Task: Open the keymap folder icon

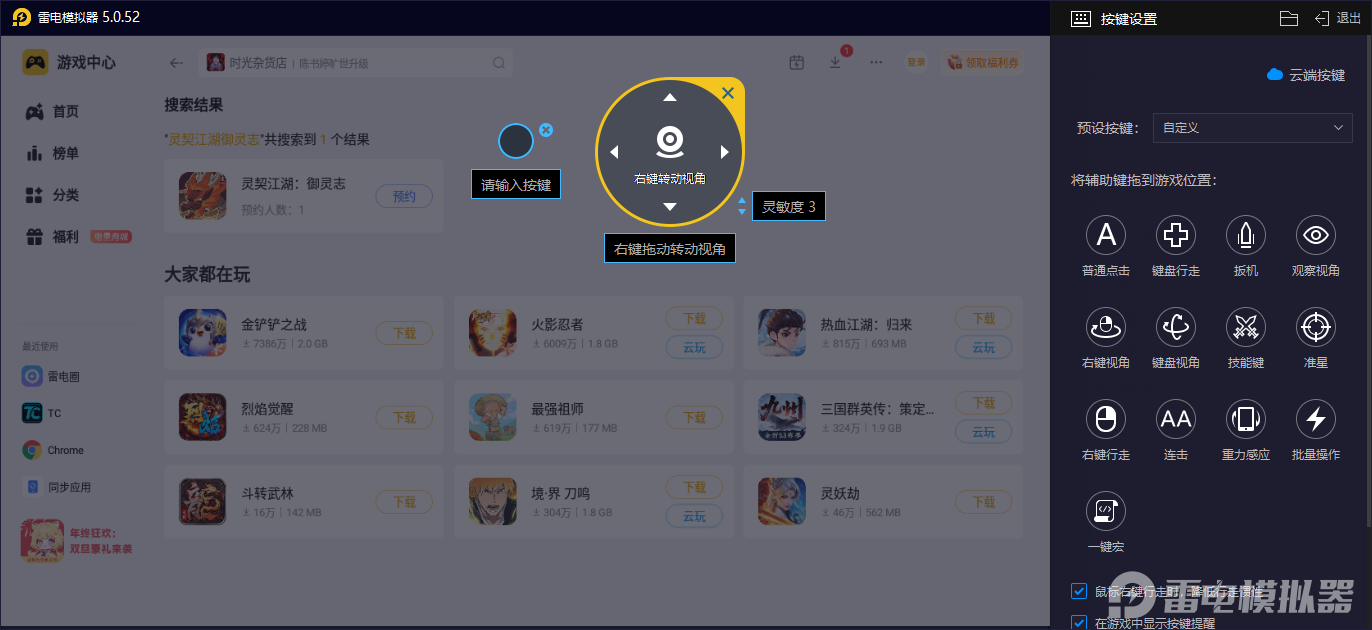Action: point(1289,18)
